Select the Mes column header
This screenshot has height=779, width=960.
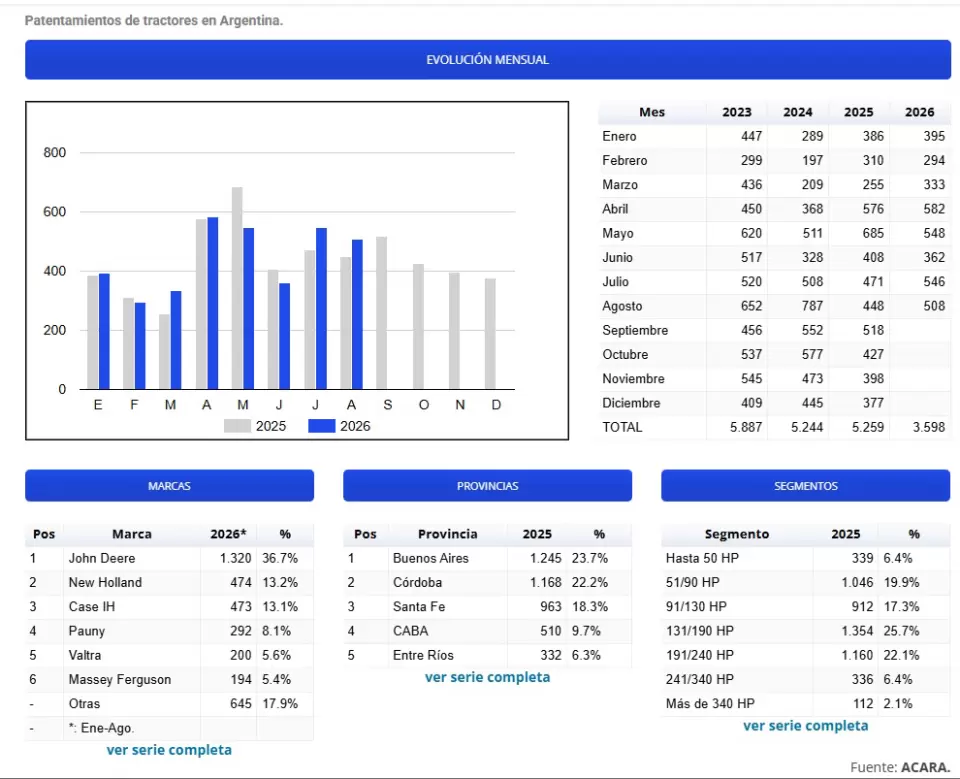652,112
